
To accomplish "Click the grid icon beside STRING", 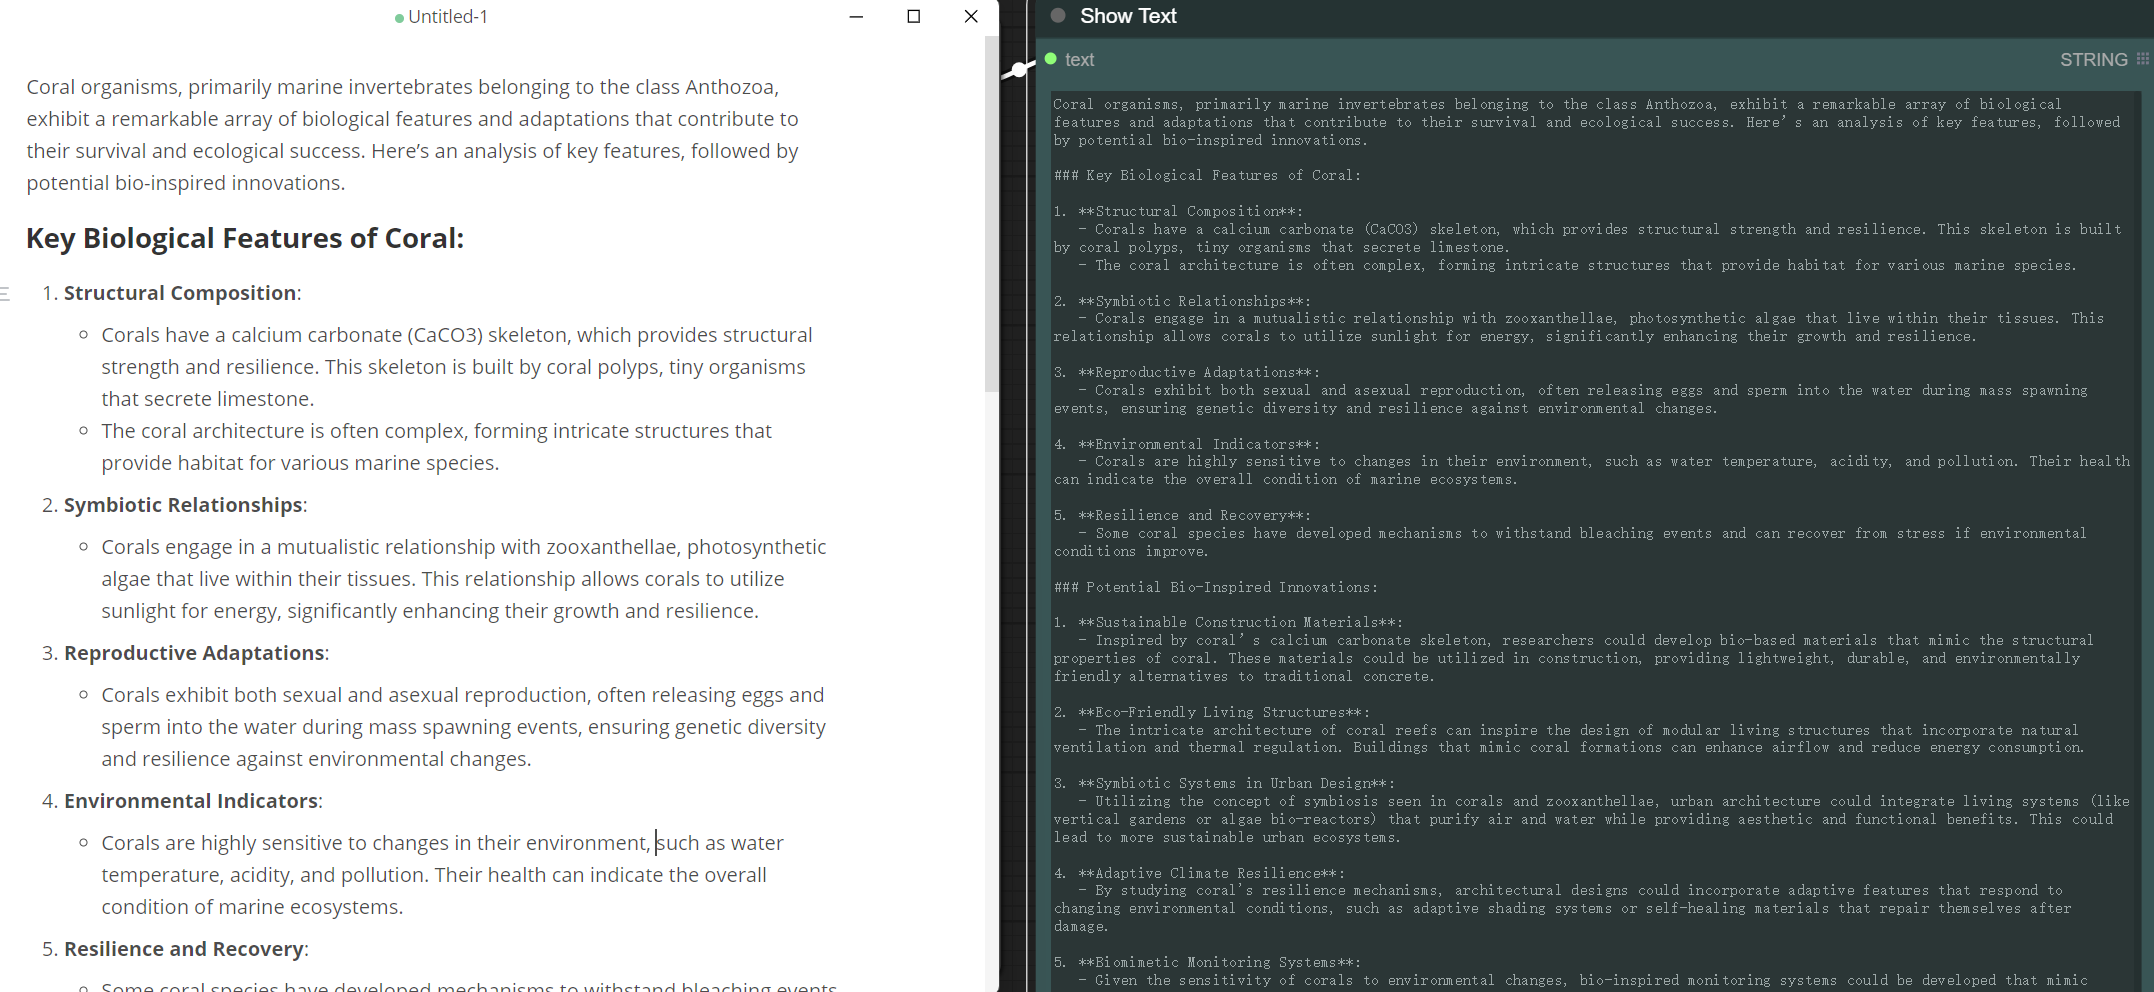I will [2142, 59].
